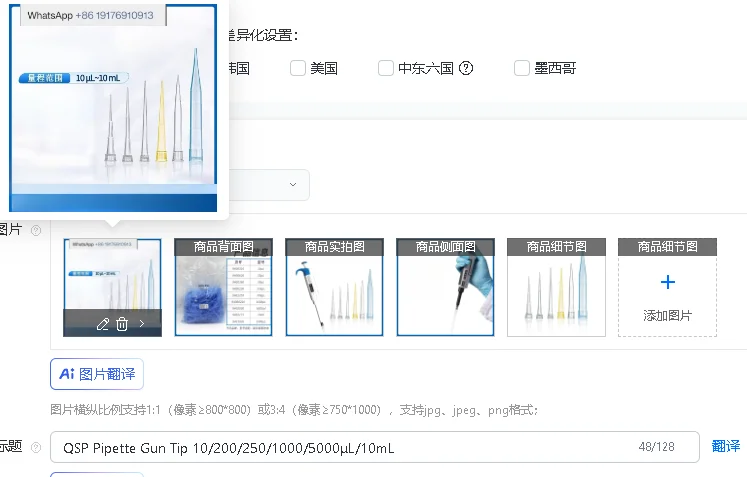Click the pencil edit icon on first thumbnail
The width and height of the screenshot is (747, 477).
[x=102, y=325]
